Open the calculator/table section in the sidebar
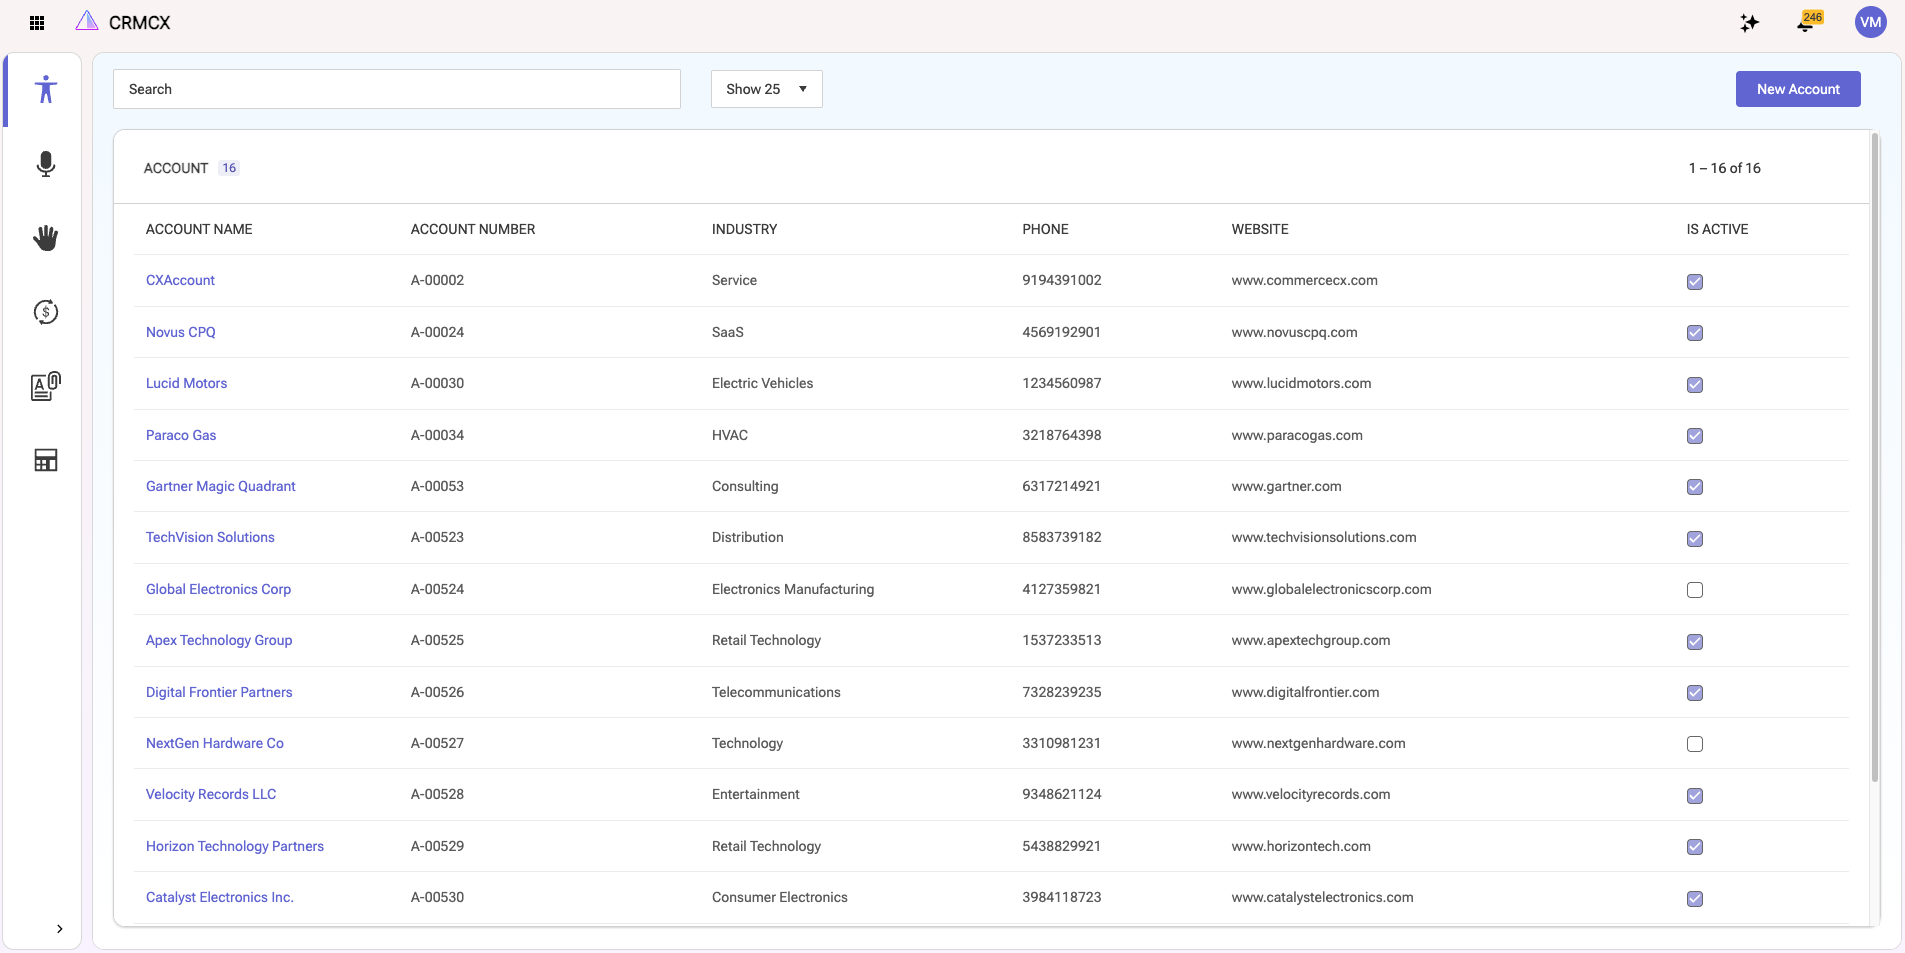Image resolution: width=1905 pixels, height=953 pixels. (x=45, y=459)
